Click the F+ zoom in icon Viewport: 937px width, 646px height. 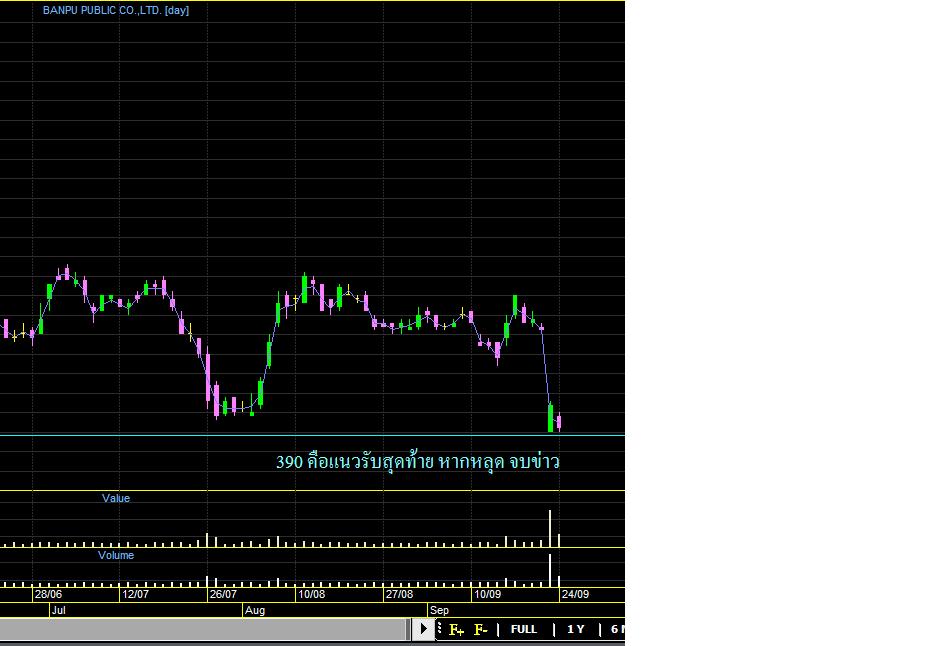coord(456,629)
